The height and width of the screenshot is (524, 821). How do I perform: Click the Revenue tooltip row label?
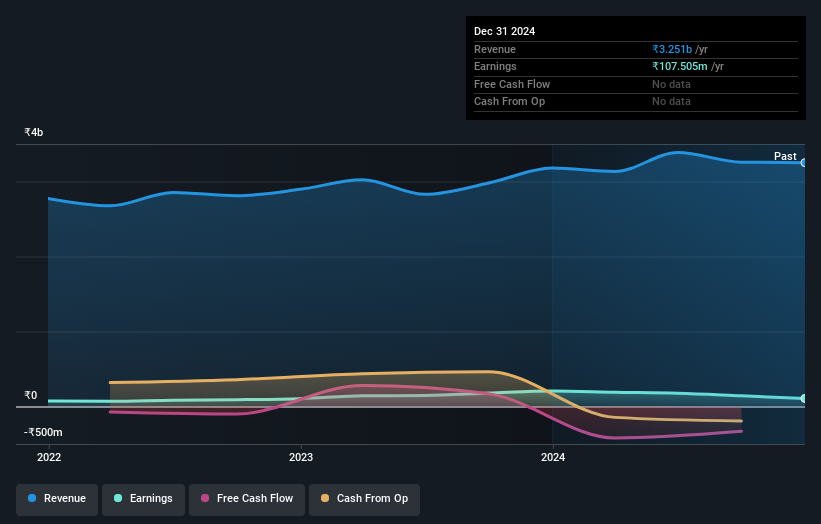point(494,49)
